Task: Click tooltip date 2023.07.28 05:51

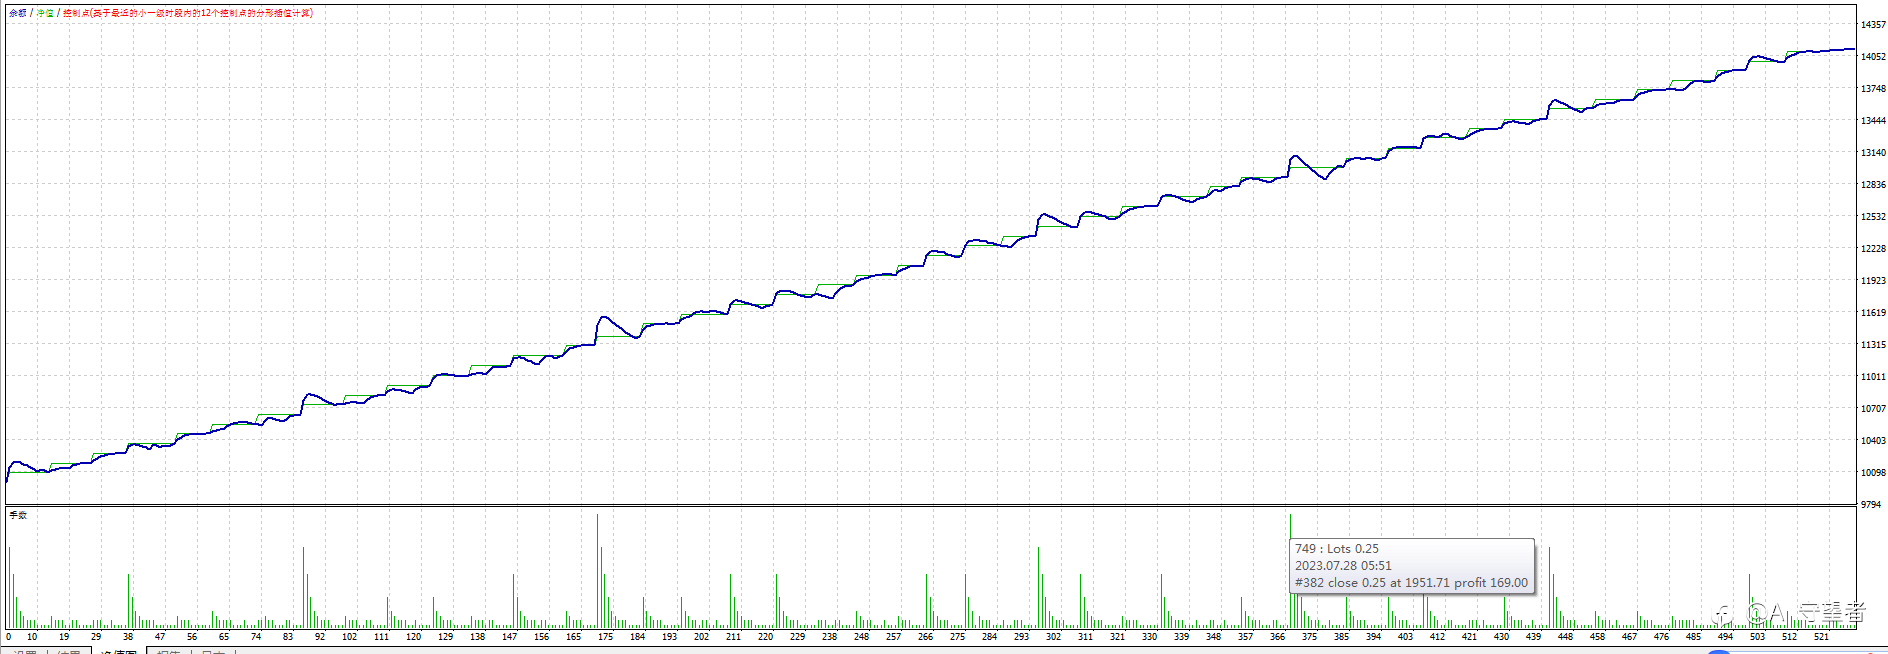Action: click(x=1343, y=566)
